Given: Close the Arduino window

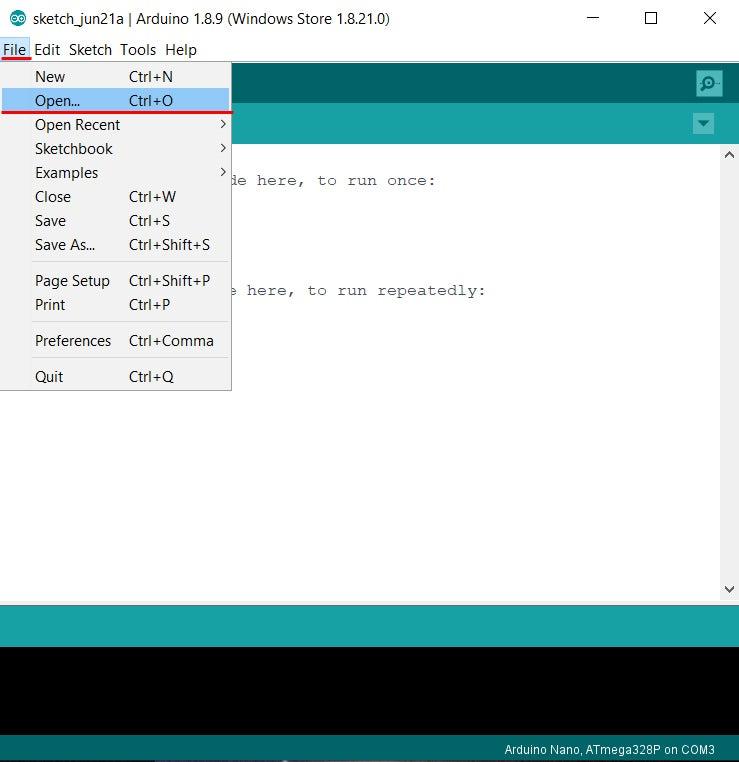Looking at the screenshot, I should click(709, 18).
